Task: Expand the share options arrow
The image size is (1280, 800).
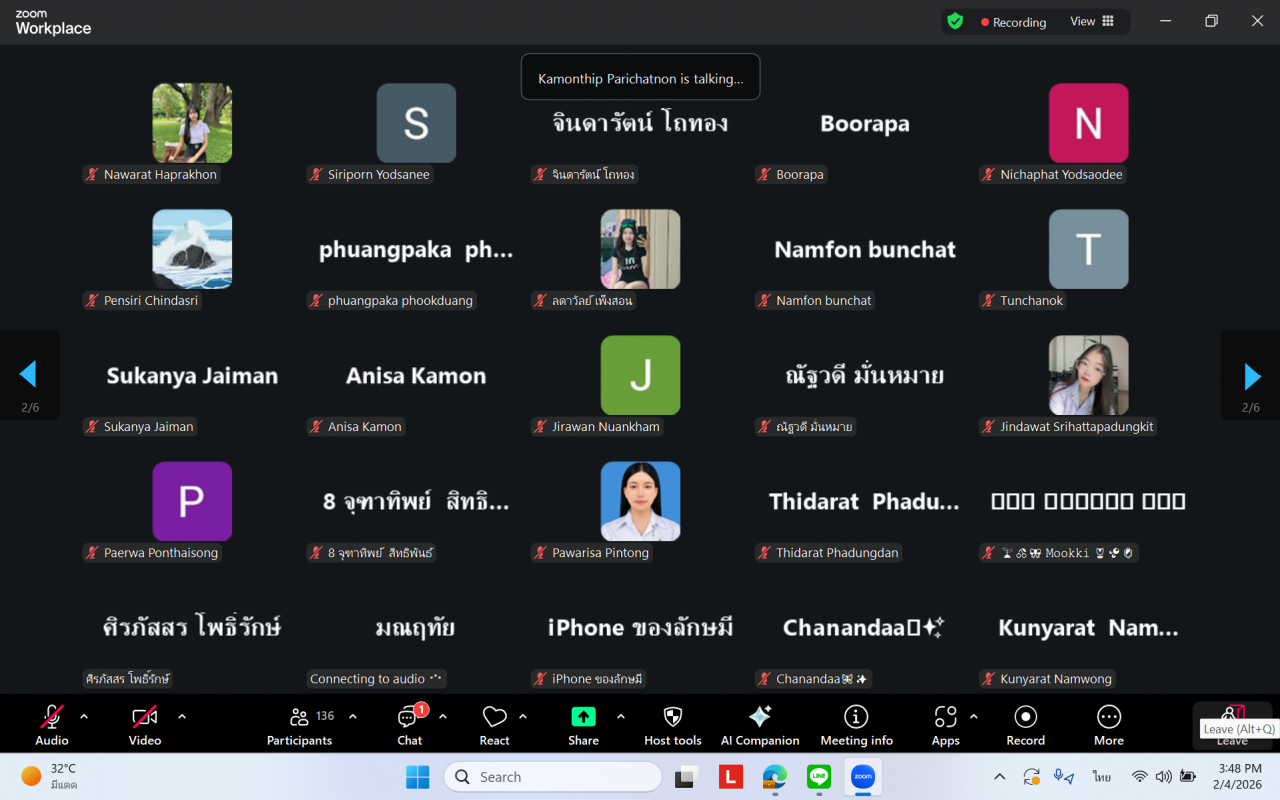Action: 621,716
